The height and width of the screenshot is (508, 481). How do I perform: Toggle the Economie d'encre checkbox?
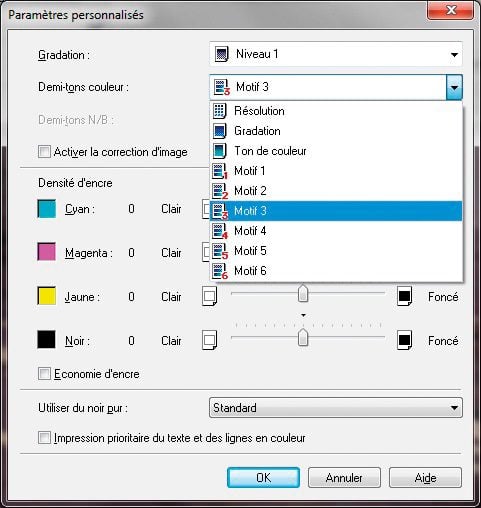[44, 374]
